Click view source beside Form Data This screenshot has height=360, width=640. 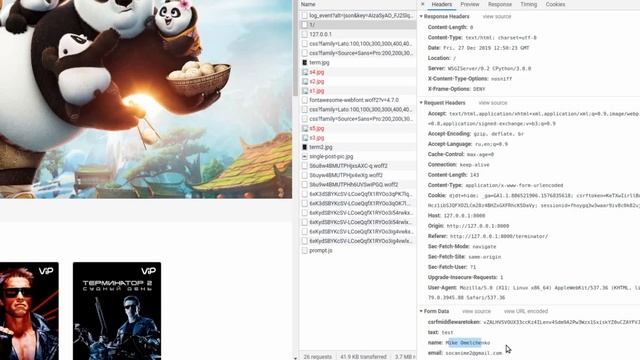(476, 311)
